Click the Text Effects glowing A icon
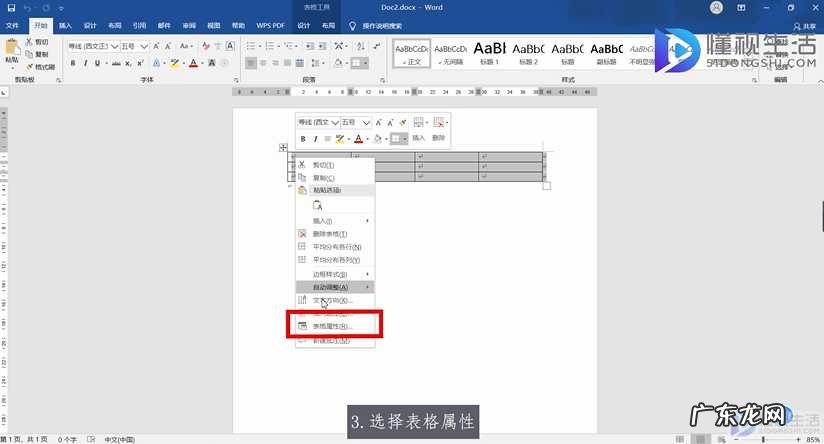 [156, 63]
